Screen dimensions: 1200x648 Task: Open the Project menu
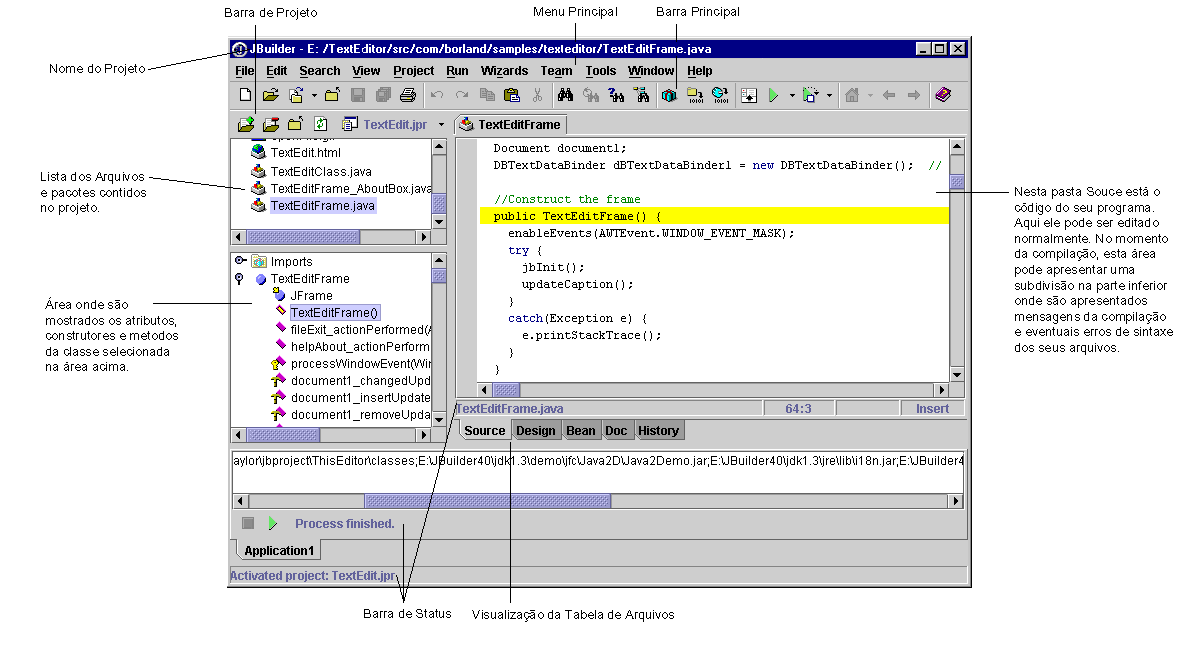[413, 71]
